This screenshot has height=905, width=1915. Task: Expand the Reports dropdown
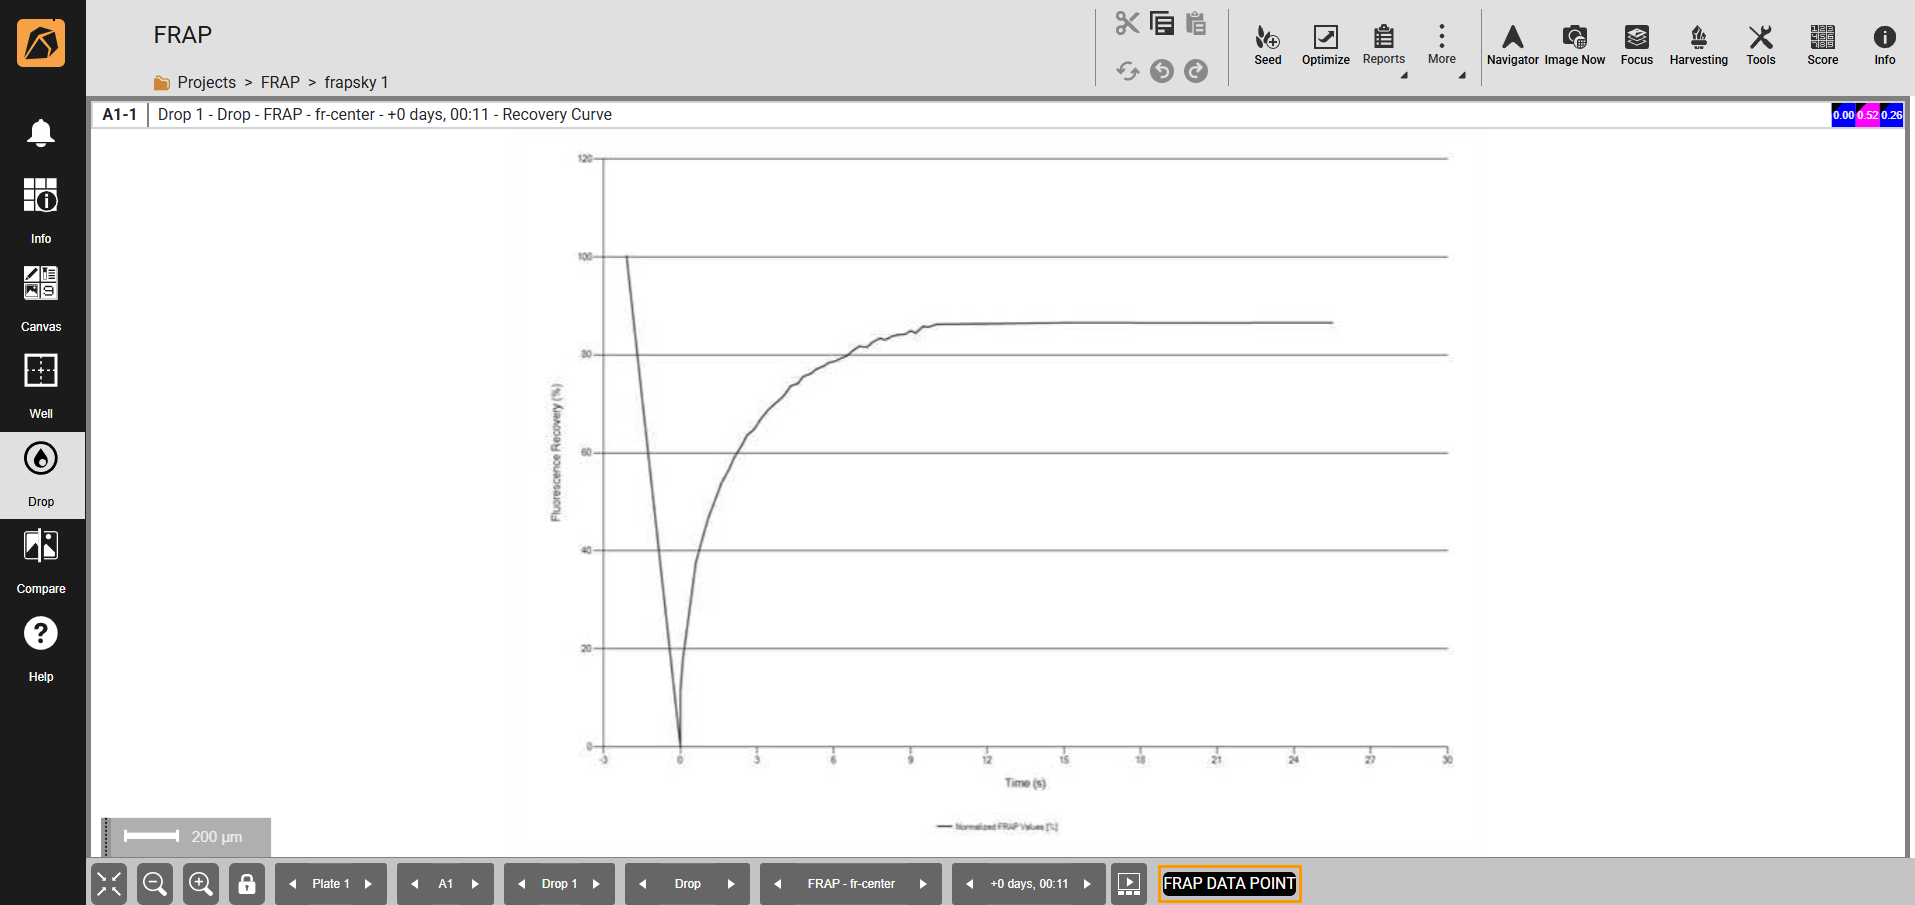pyautogui.click(x=1384, y=45)
